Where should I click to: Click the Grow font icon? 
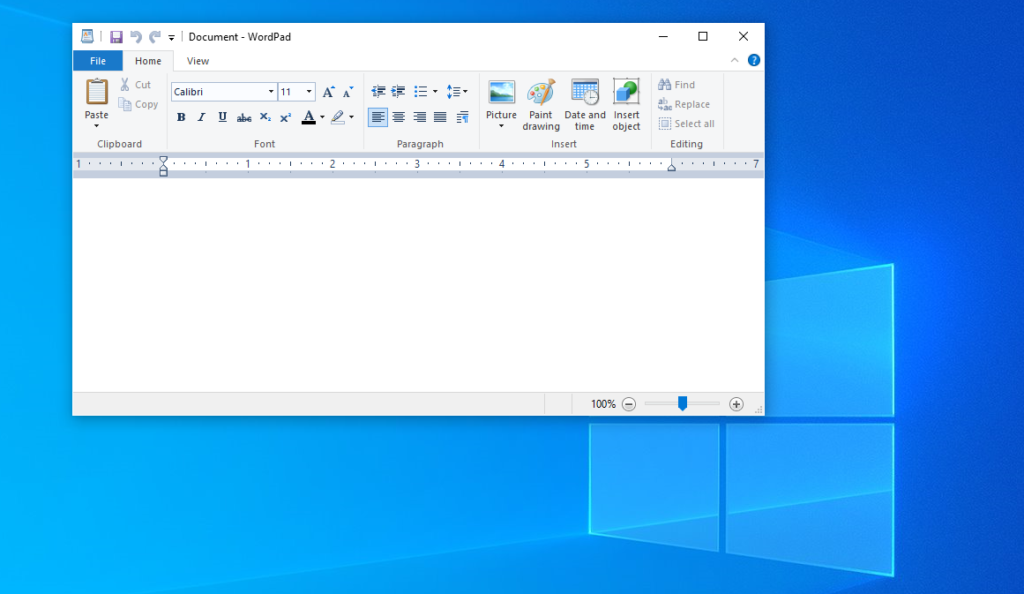(x=328, y=92)
